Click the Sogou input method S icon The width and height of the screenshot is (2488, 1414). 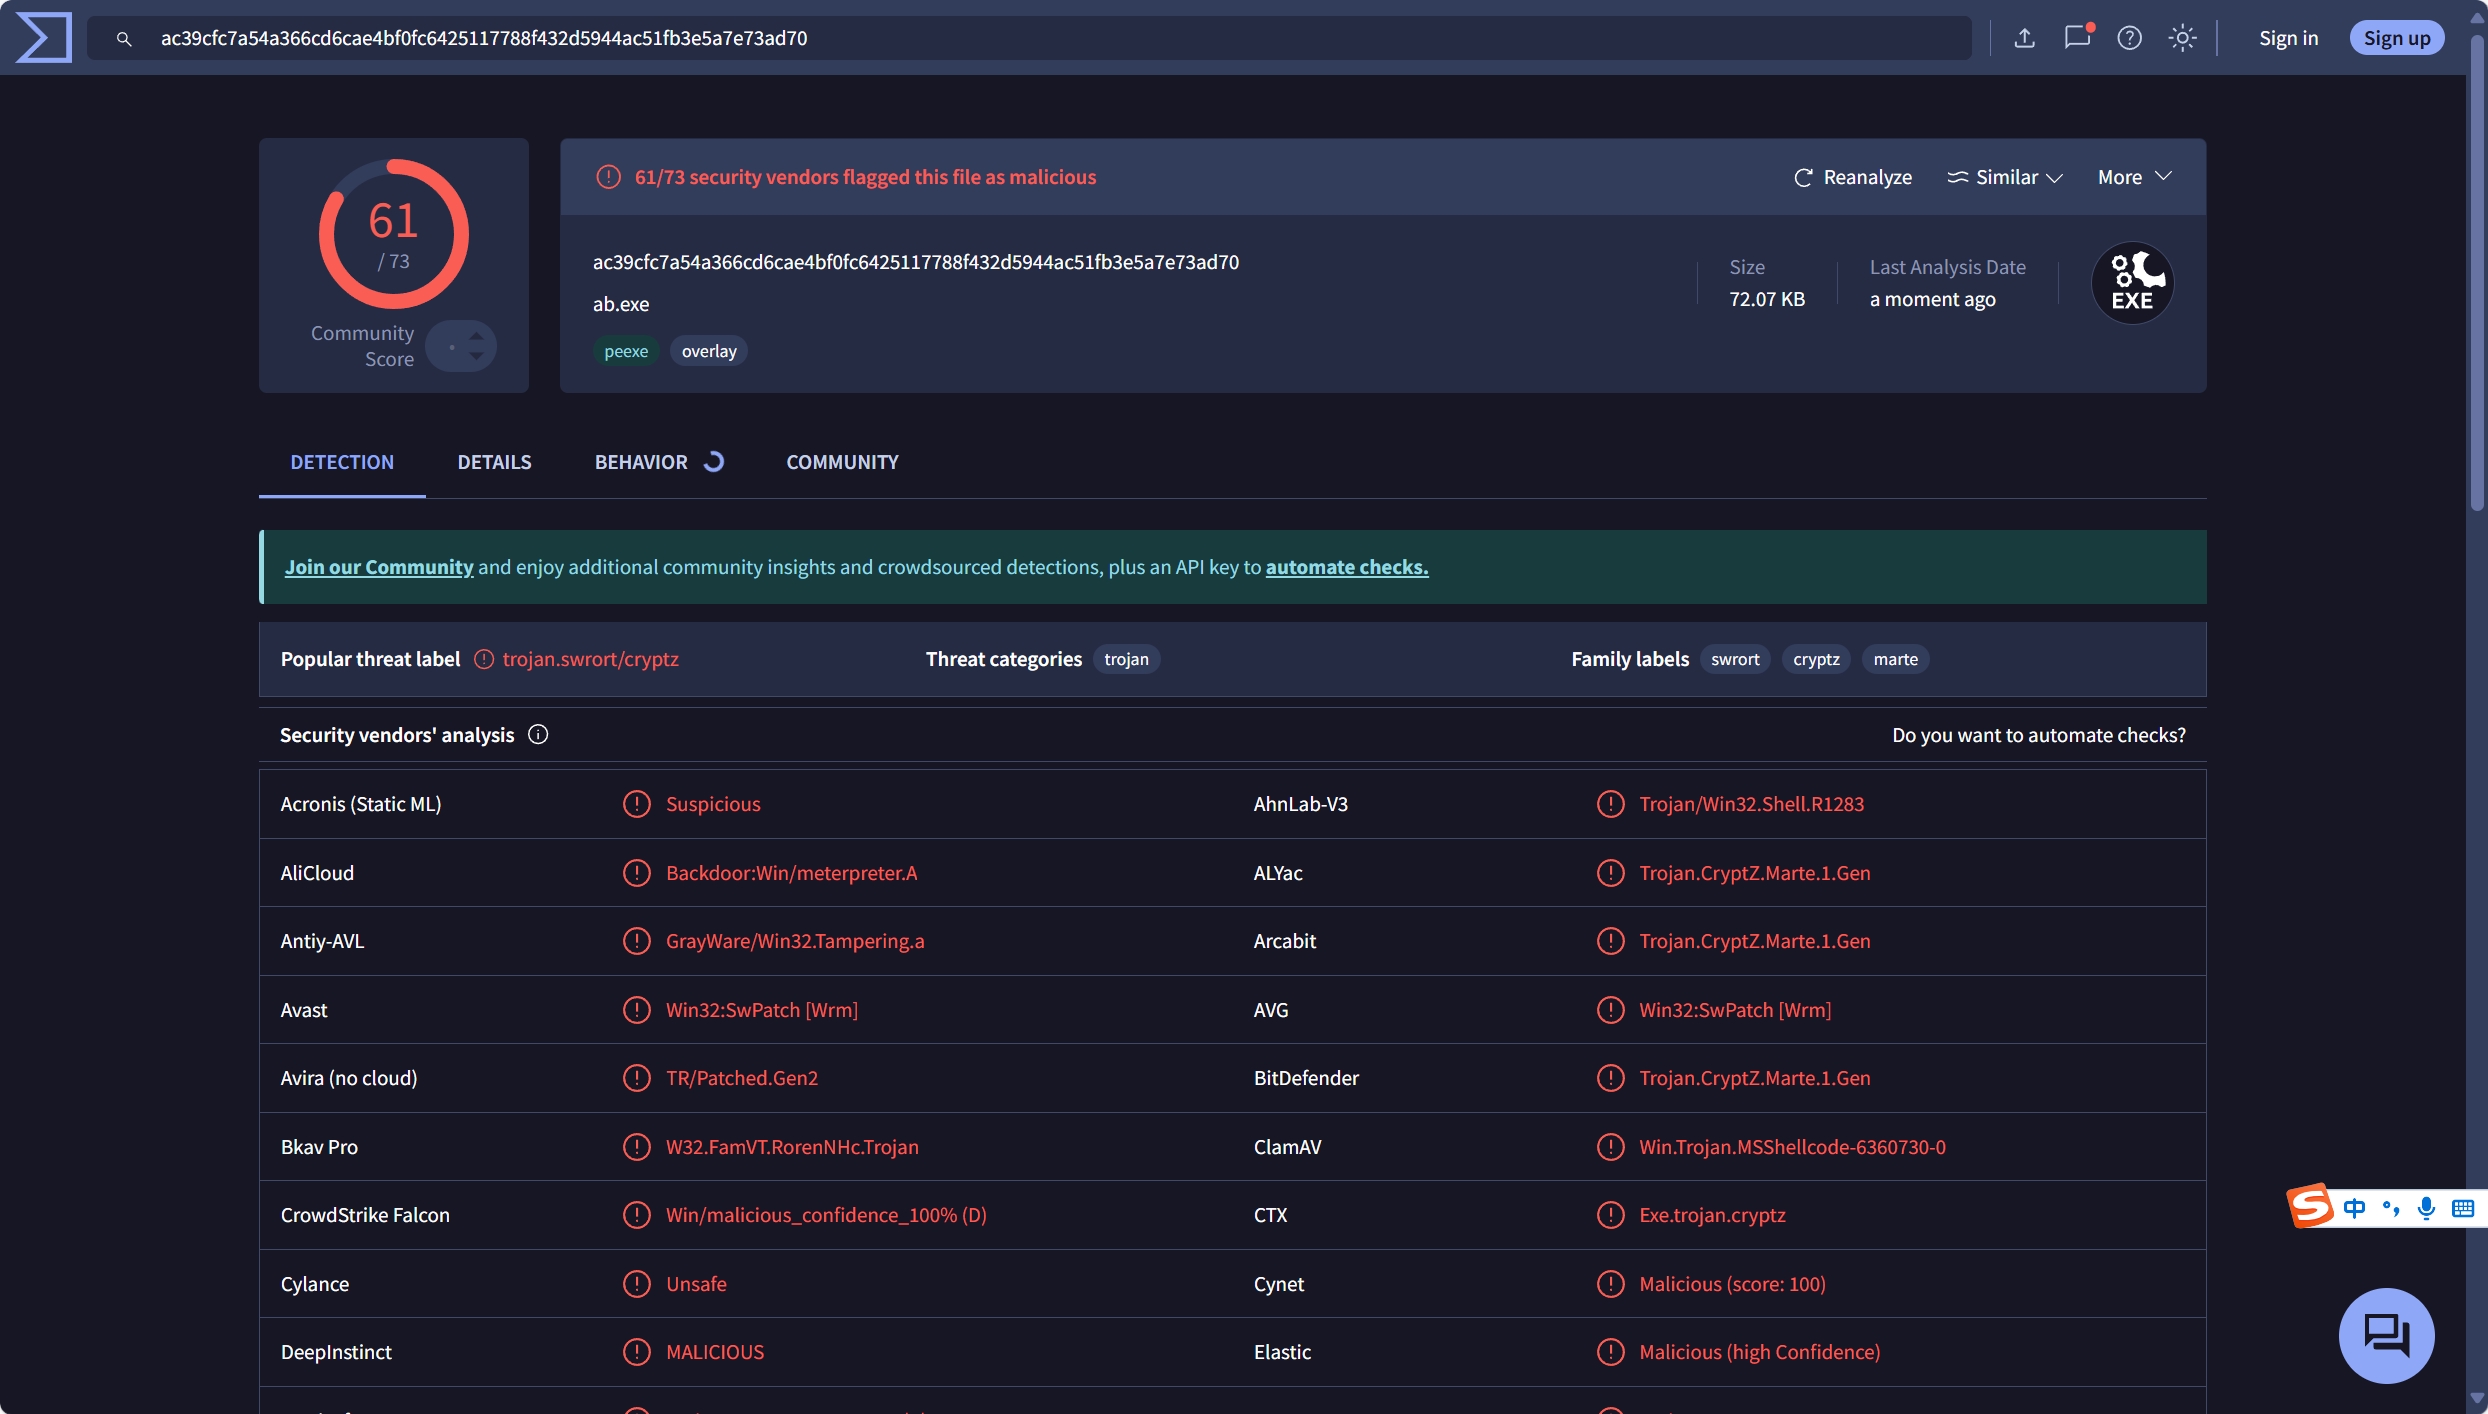point(2310,1205)
